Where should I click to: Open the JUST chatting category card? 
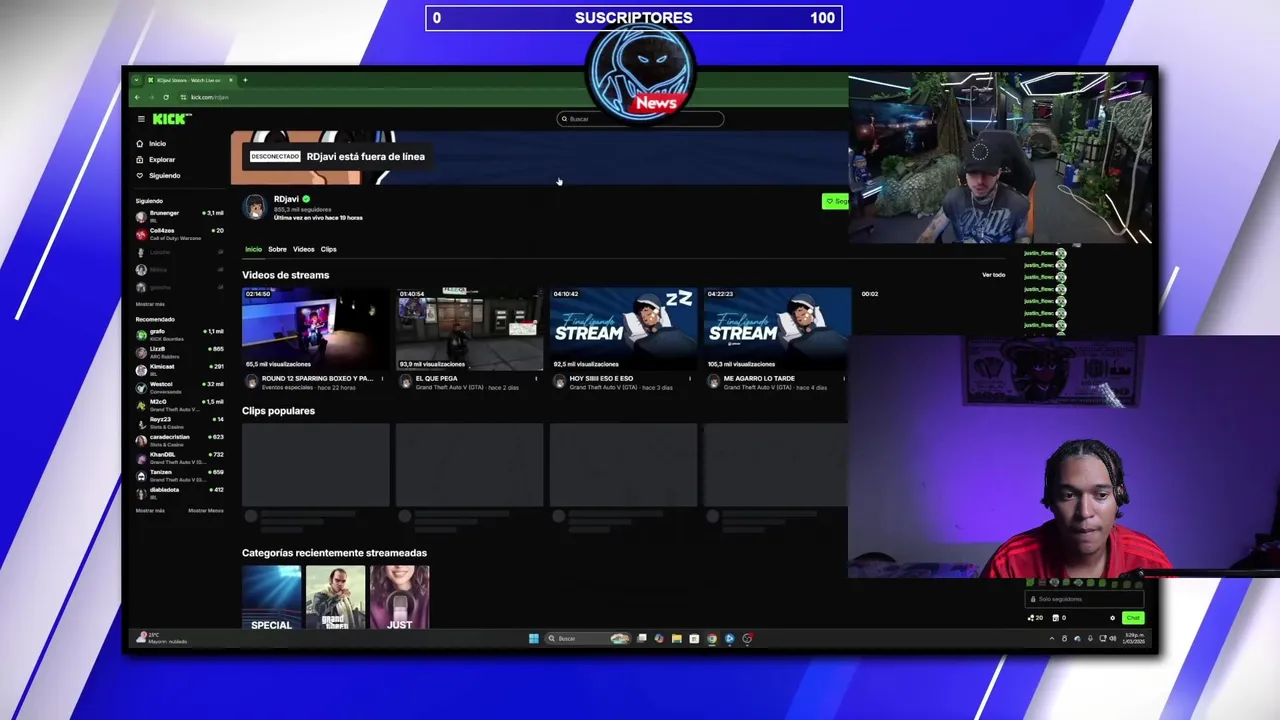399,598
